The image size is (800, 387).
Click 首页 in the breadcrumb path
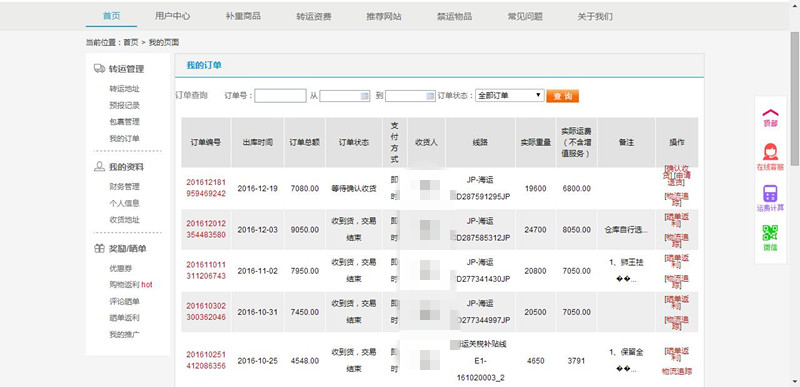(x=131, y=42)
